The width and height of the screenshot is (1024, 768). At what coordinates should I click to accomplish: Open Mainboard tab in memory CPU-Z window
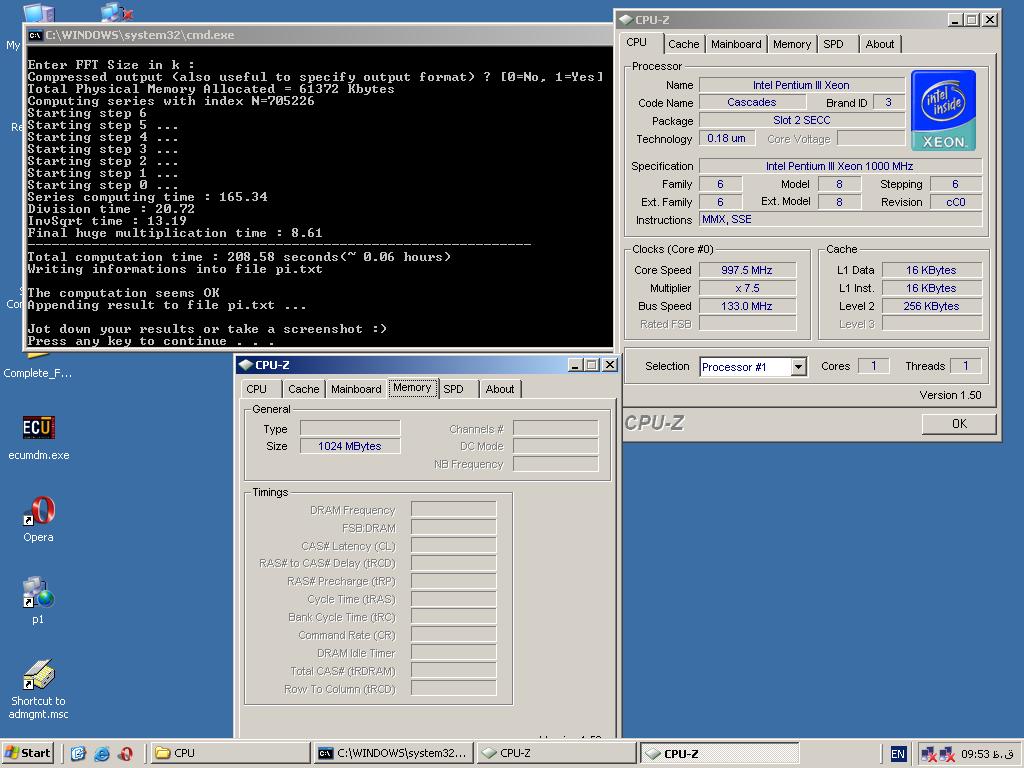pyautogui.click(x=356, y=389)
